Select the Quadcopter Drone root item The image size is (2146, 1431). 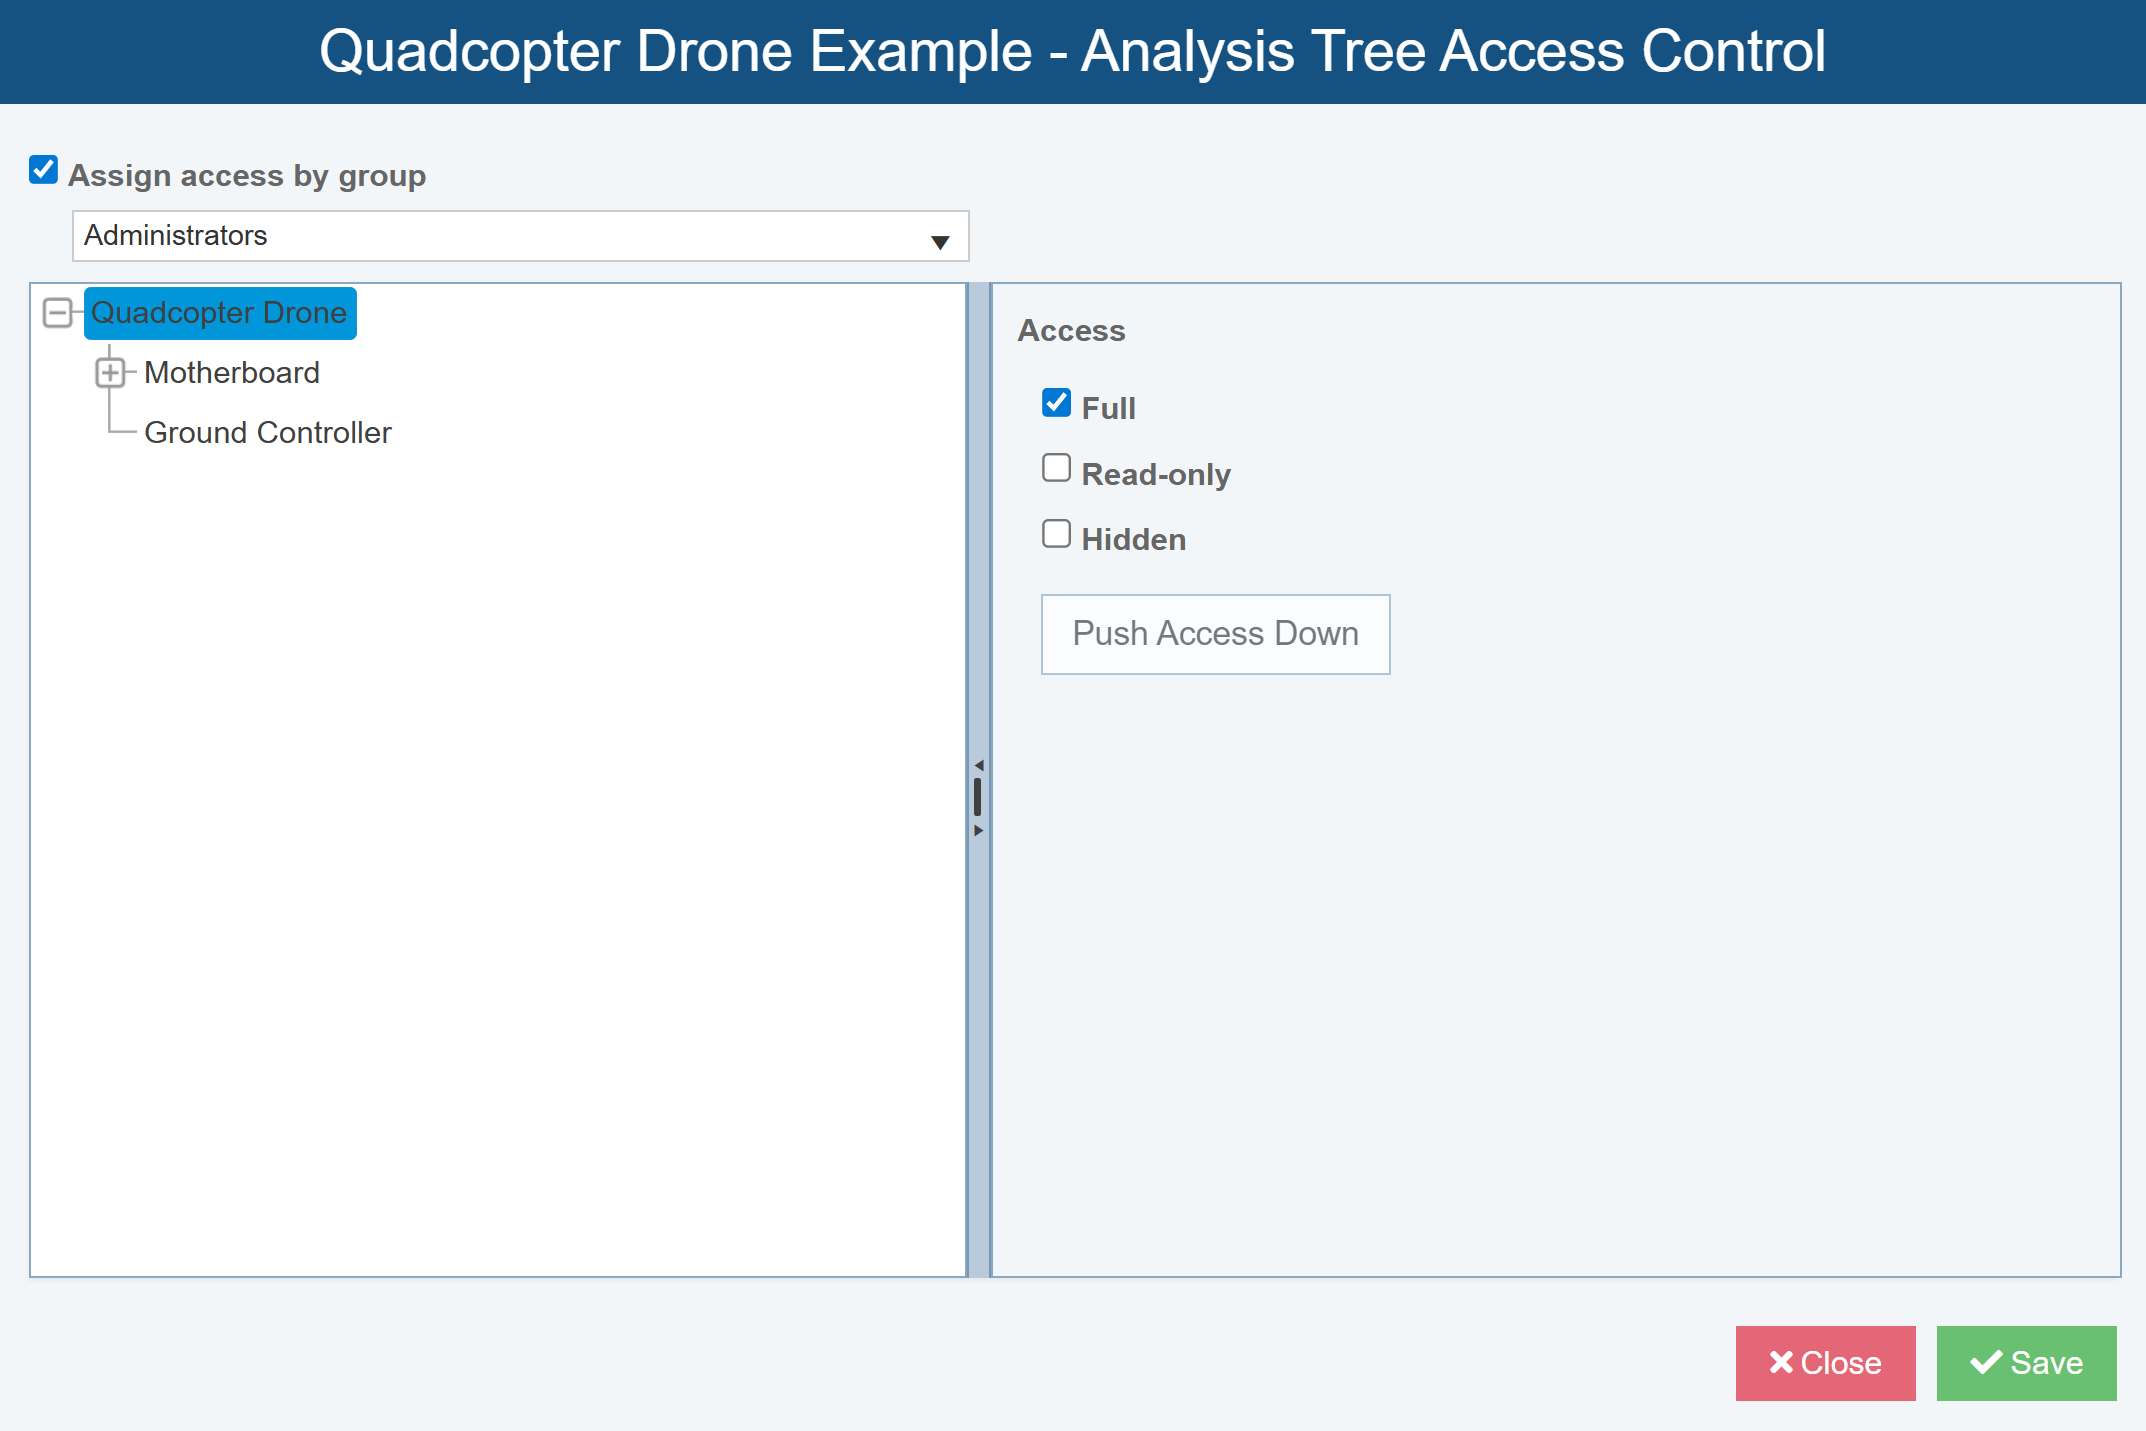219,313
